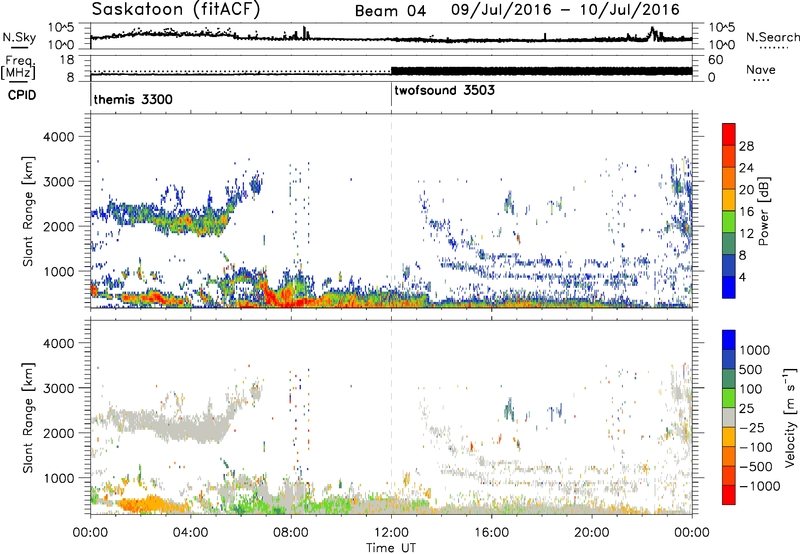The width and height of the screenshot is (800, 554).
Task: Click the "4000" range tick of power panel
Action: (58, 137)
